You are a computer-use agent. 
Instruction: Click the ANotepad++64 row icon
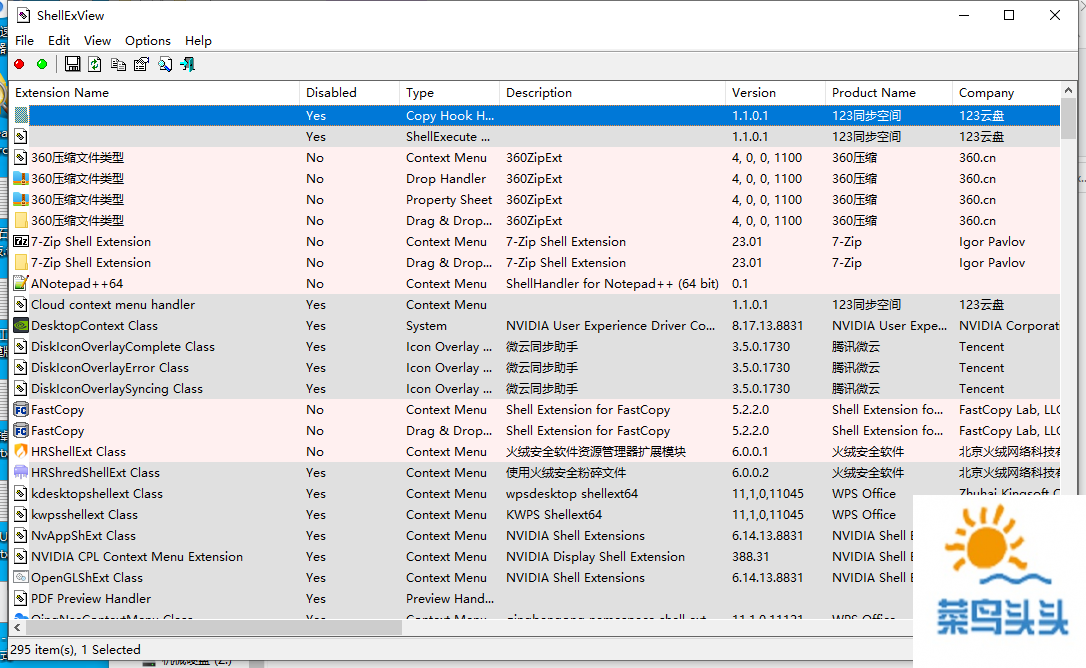pos(21,283)
